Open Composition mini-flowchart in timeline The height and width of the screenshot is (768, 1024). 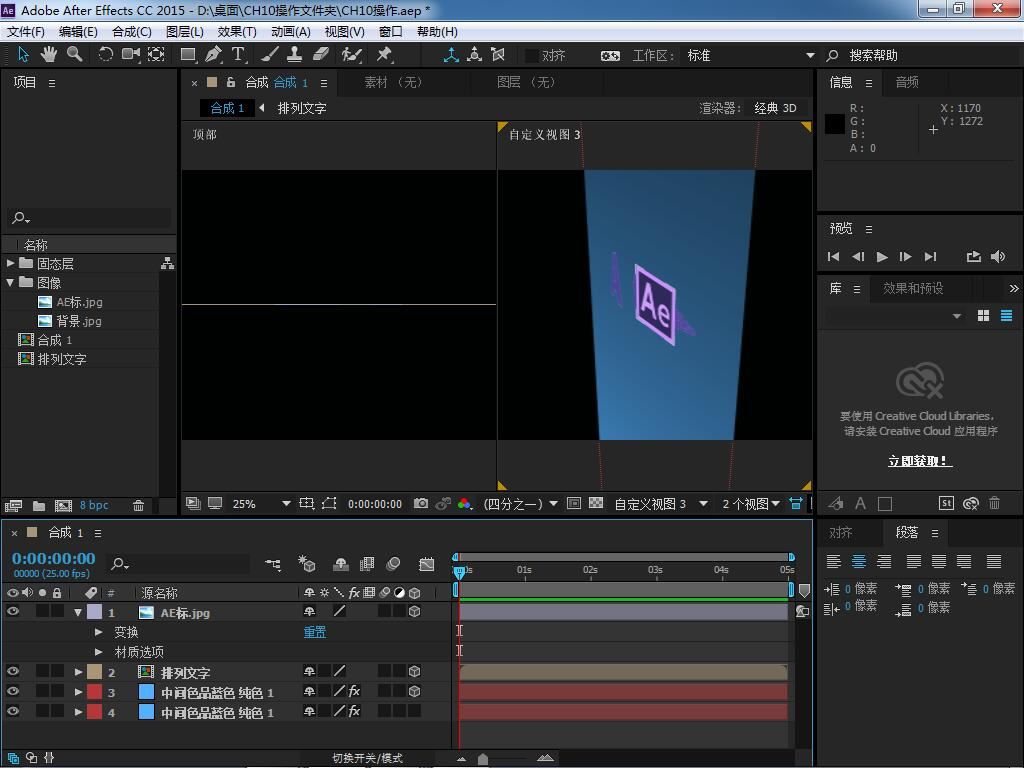pyautogui.click(x=273, y=564)
